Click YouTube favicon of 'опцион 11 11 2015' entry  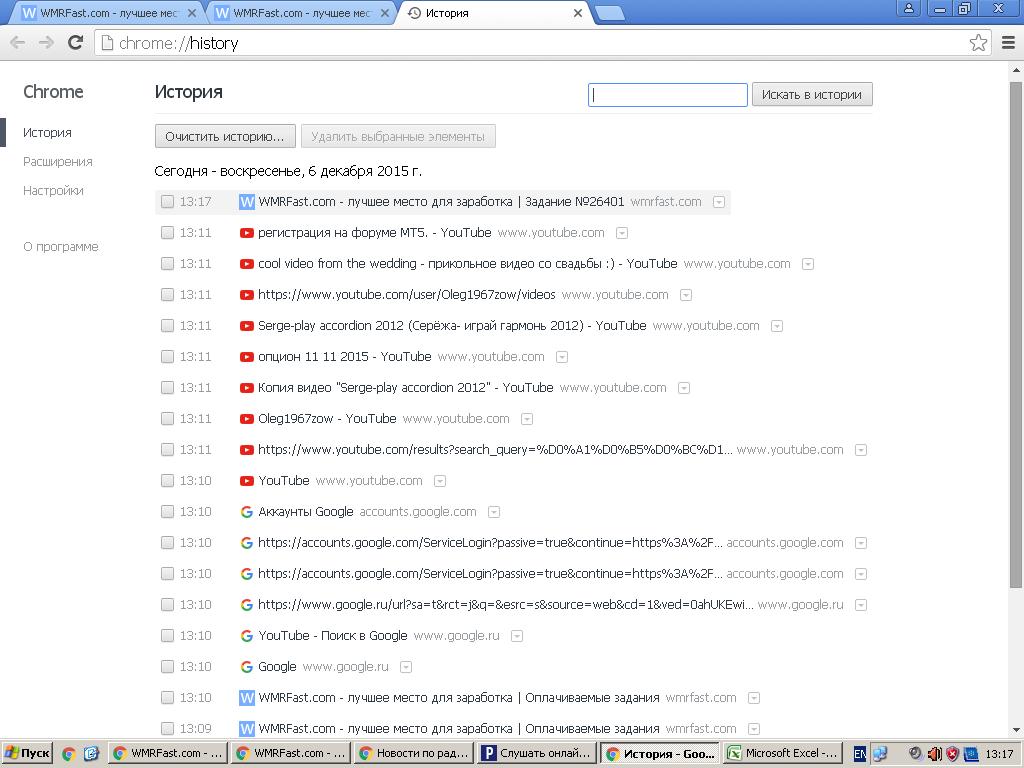tap(246, 357)
